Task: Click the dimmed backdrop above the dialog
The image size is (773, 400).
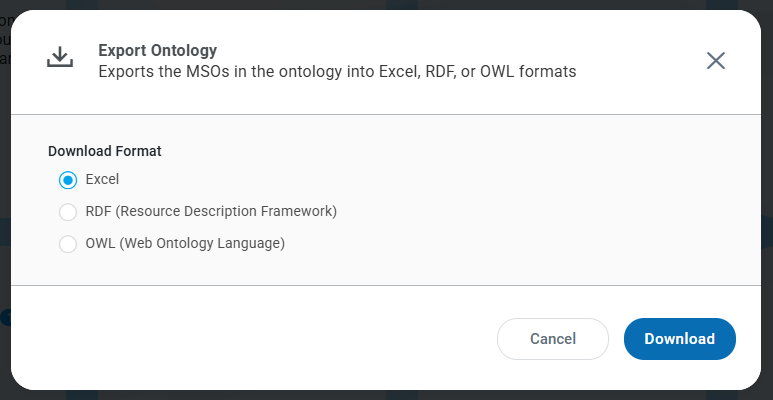Action: [x=386, y=4]
